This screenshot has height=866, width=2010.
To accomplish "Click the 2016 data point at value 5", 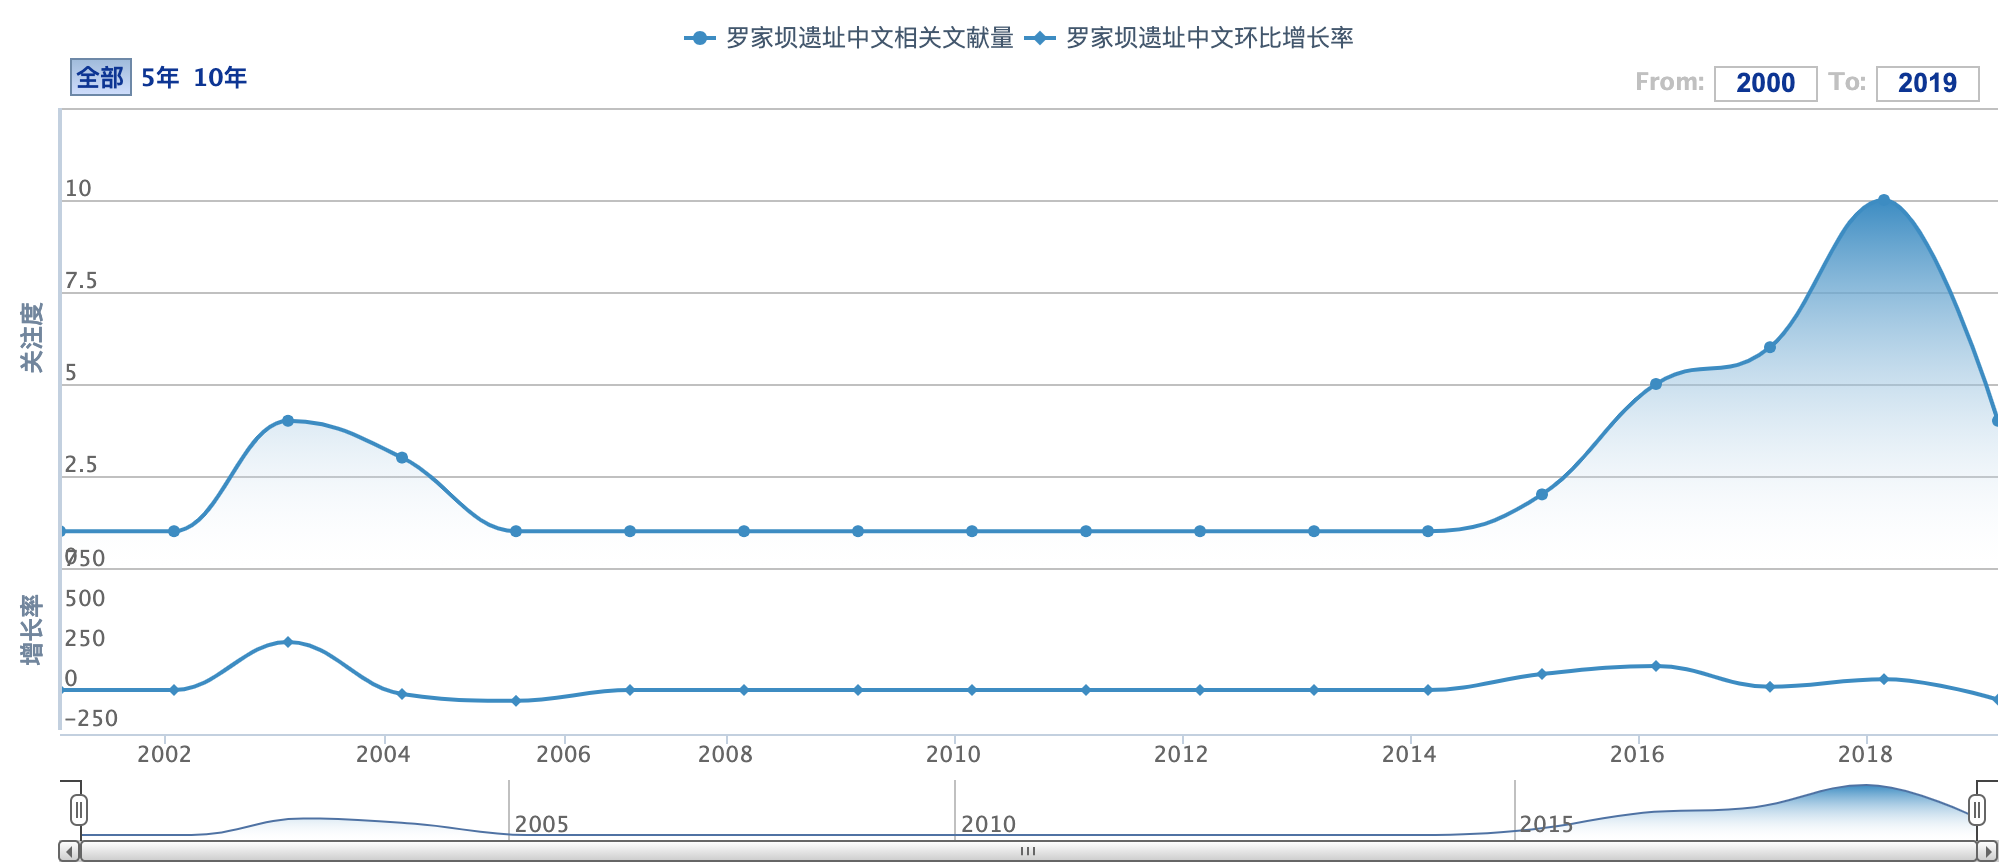I will 1655,384.
